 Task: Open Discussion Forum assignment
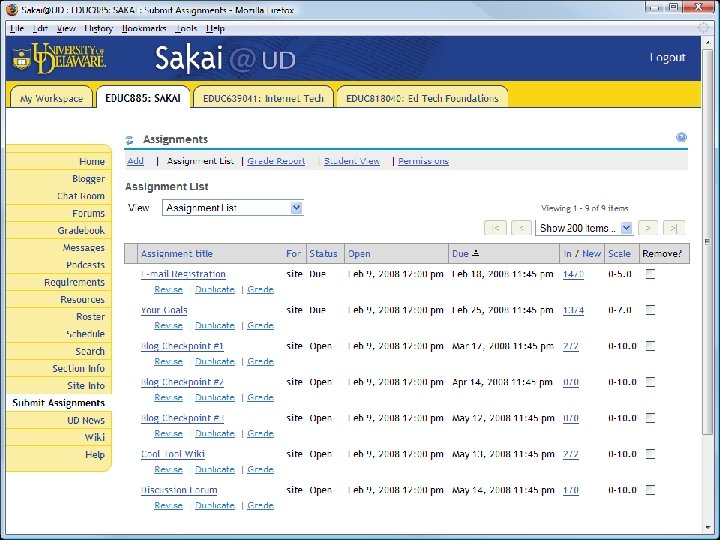(179, 490)
